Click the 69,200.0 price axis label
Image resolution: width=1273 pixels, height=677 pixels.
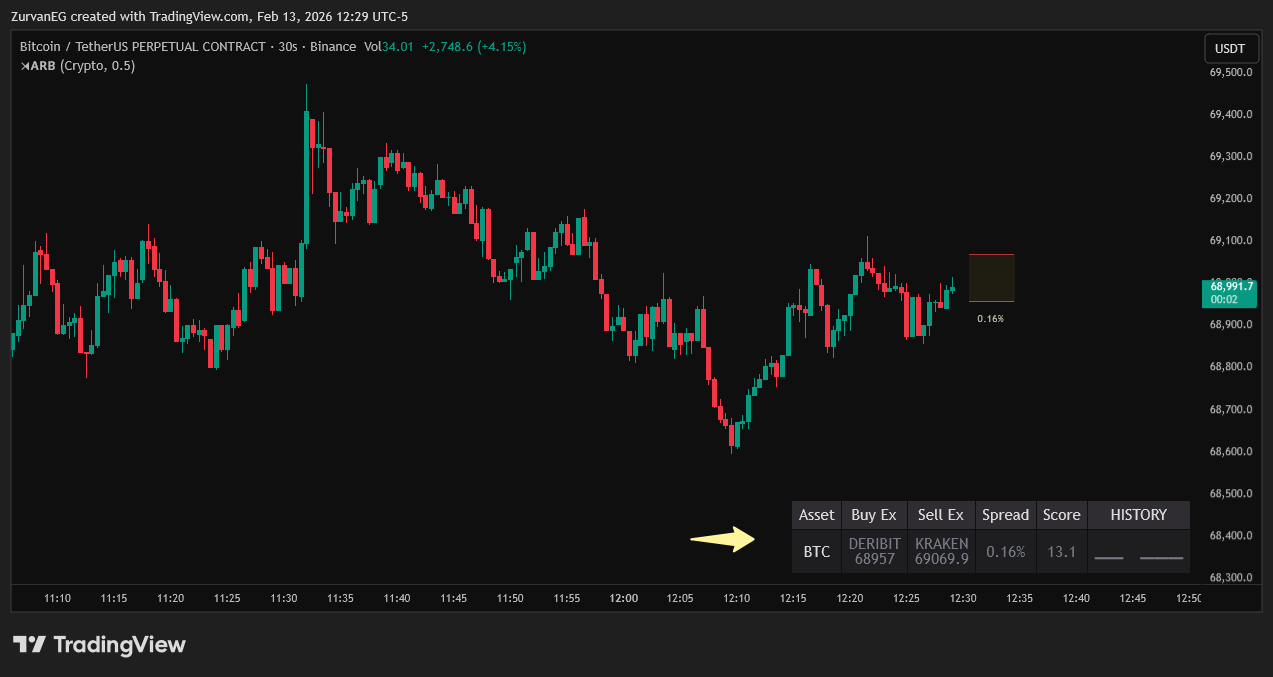1231,198
